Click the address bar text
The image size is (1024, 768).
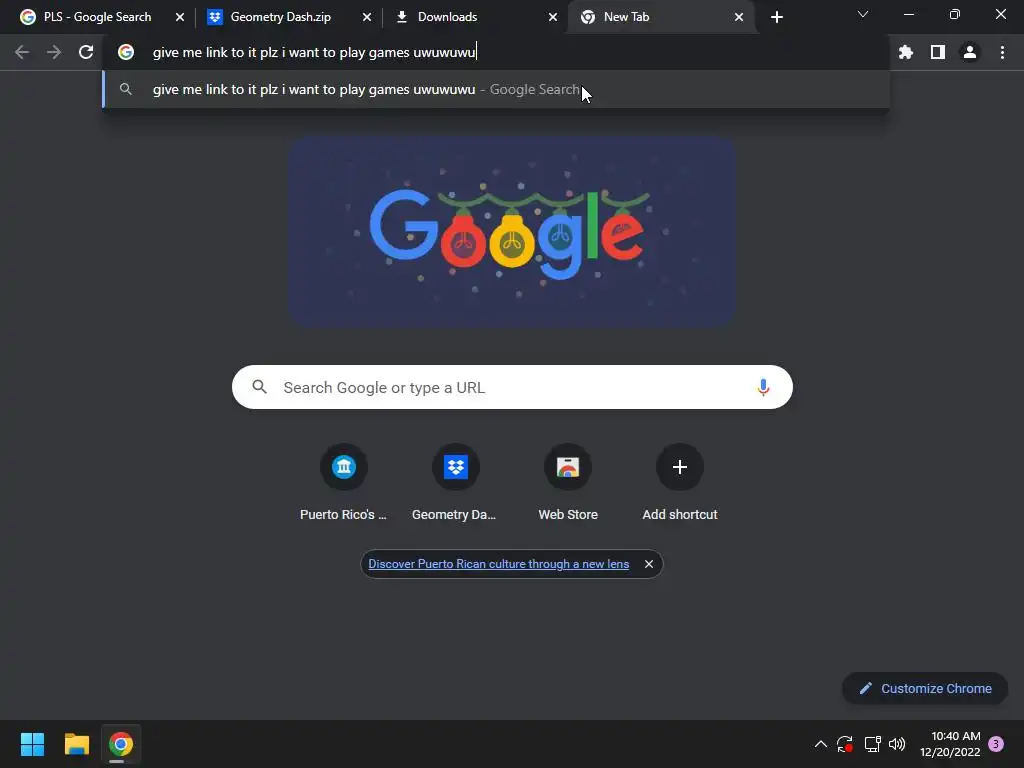(314, 52)
